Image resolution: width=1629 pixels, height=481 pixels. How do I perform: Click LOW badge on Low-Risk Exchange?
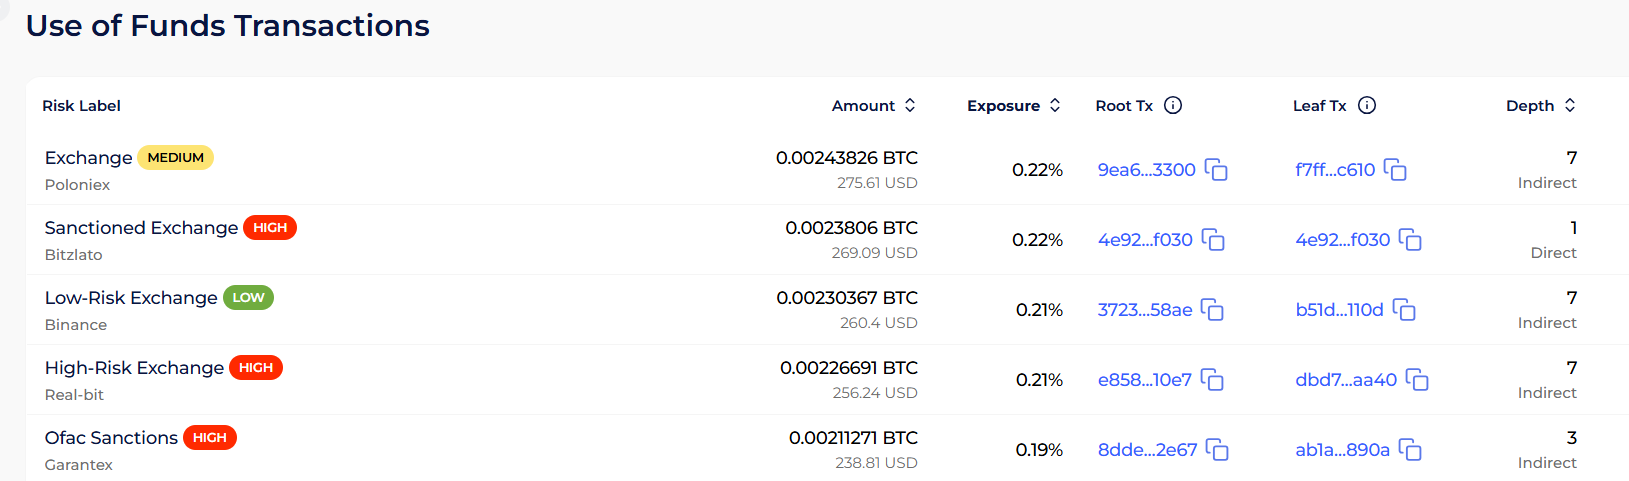pyautogui.click(x=248, y=297)
